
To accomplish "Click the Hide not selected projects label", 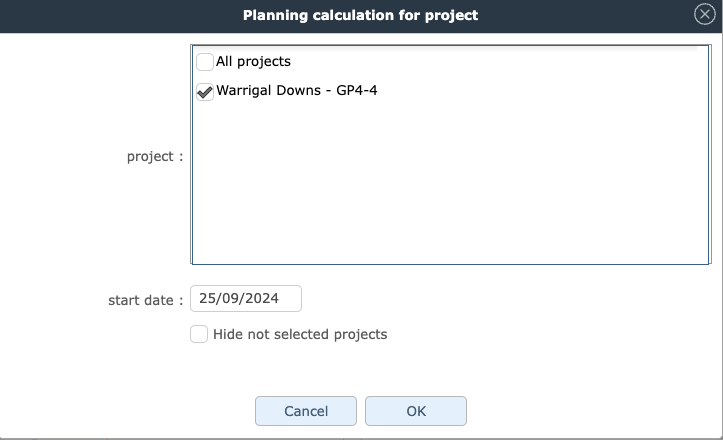I will click(x=299, y=334).
